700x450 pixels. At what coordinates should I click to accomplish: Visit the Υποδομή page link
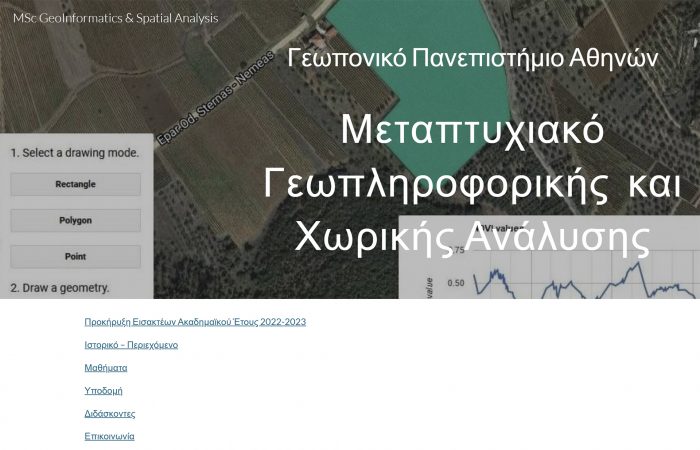coord(103,391)
